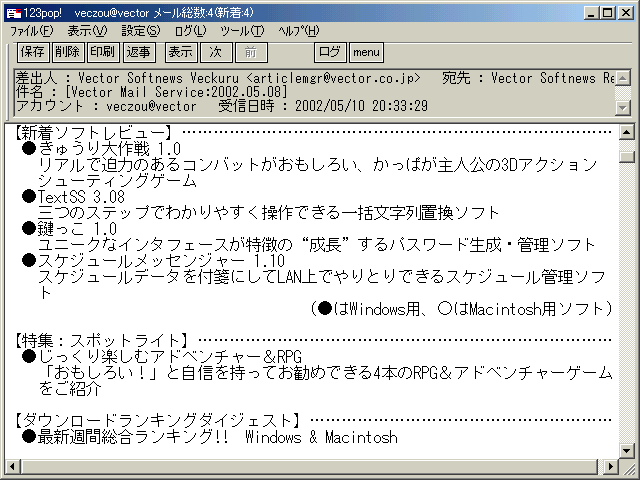Open the ログ(L) menu
640x480 pixels.
click(191, 31)
